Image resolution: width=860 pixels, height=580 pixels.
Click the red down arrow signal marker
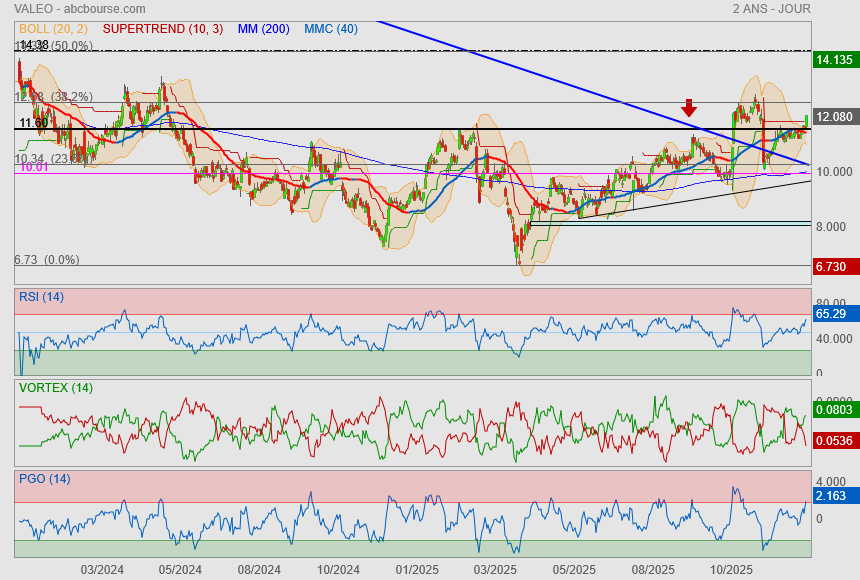(x=689, y=108)
